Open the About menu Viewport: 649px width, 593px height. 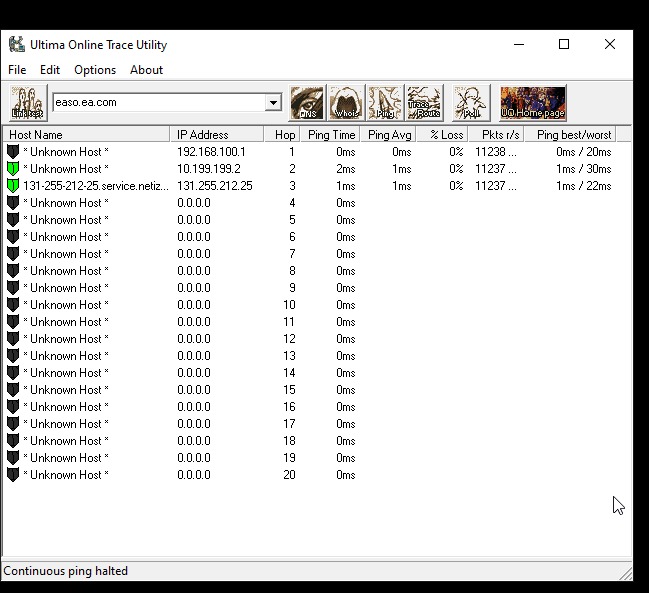pos(146,70)
